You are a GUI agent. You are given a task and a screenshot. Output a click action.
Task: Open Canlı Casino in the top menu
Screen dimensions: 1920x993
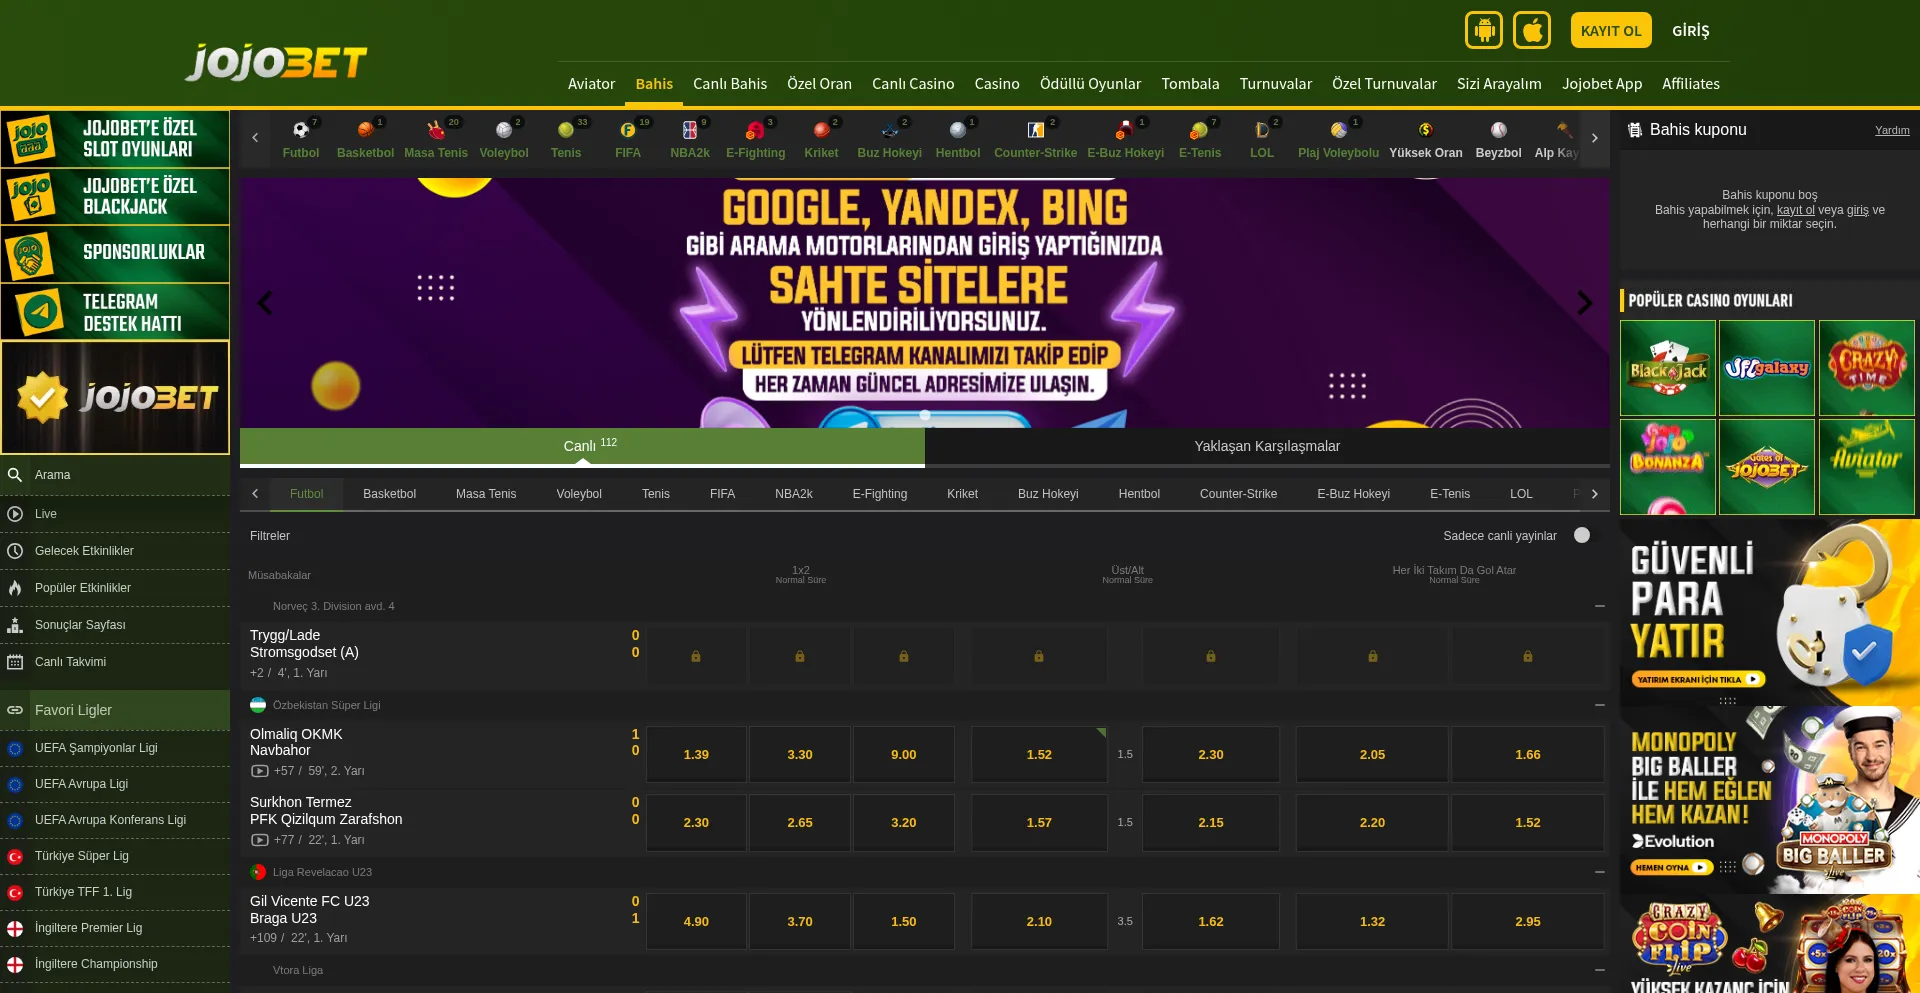[912, 84]
